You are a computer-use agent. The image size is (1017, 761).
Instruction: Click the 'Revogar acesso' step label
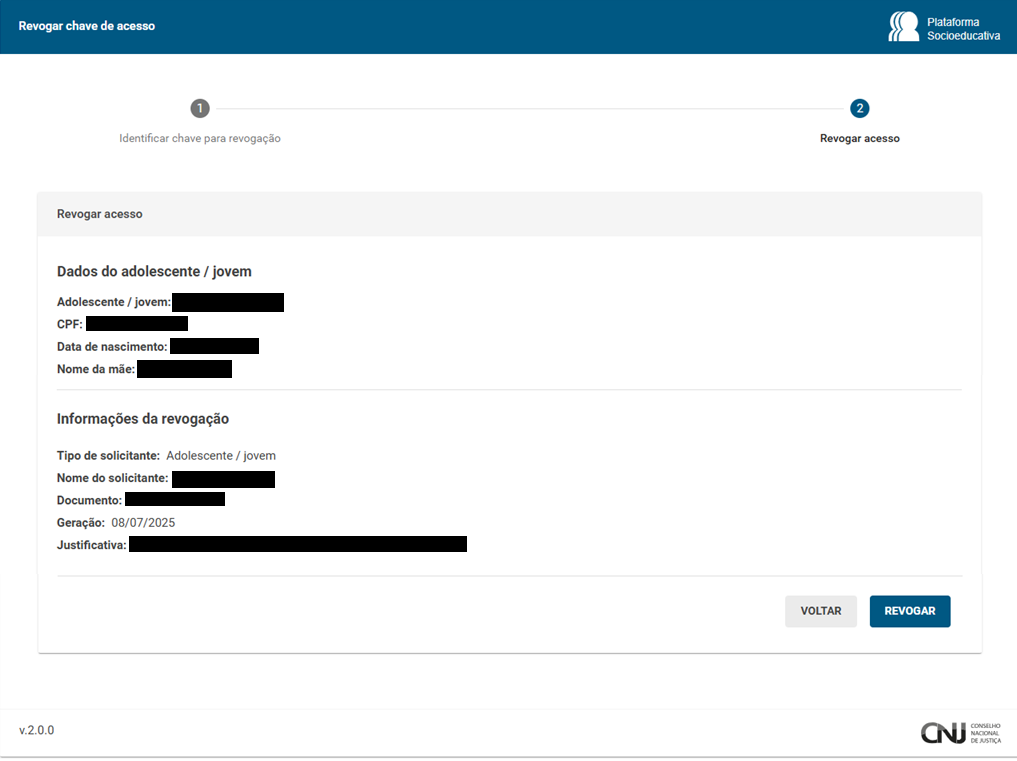(x=859, y=138)
